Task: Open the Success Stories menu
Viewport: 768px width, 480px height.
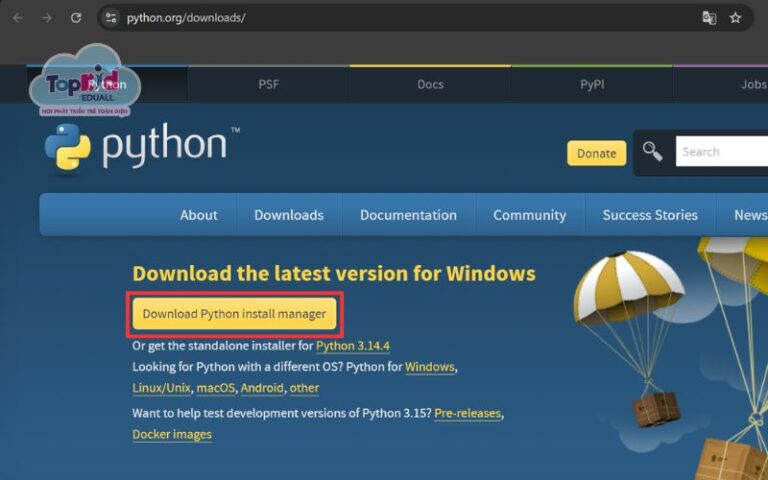Action: click(x=650, y=215)
